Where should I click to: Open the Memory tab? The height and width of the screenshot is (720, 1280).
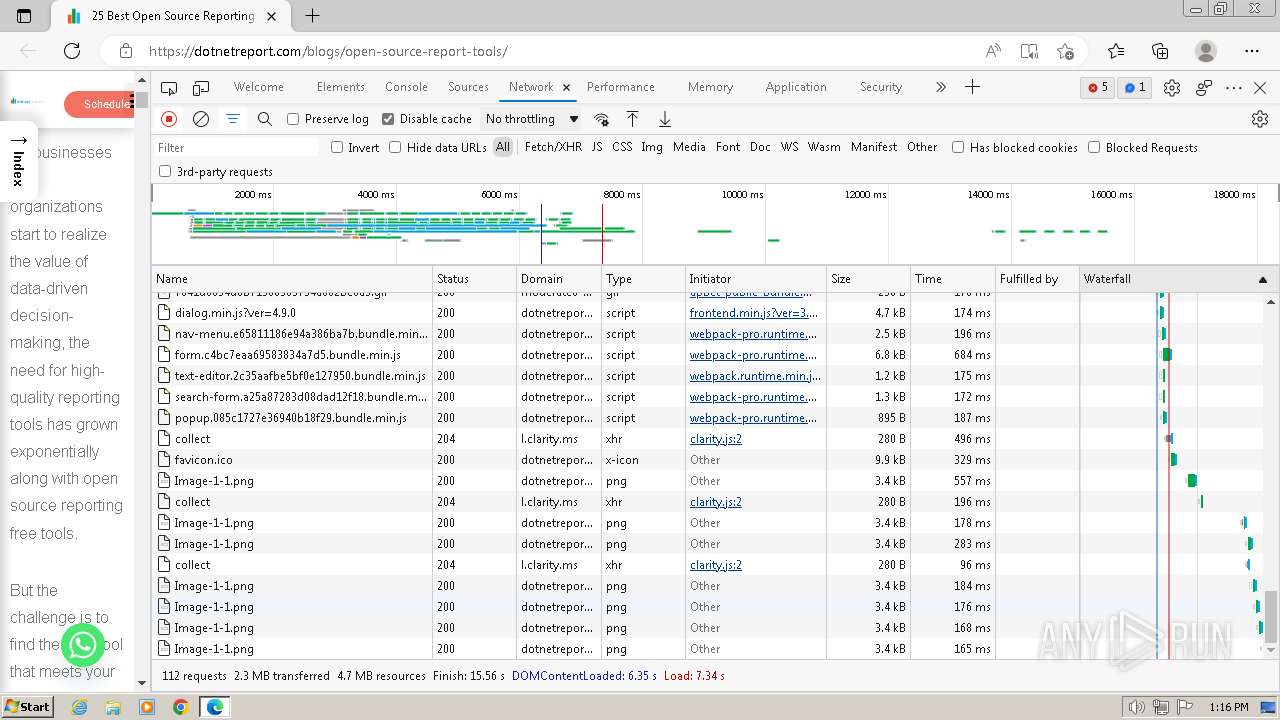(710, 87)
